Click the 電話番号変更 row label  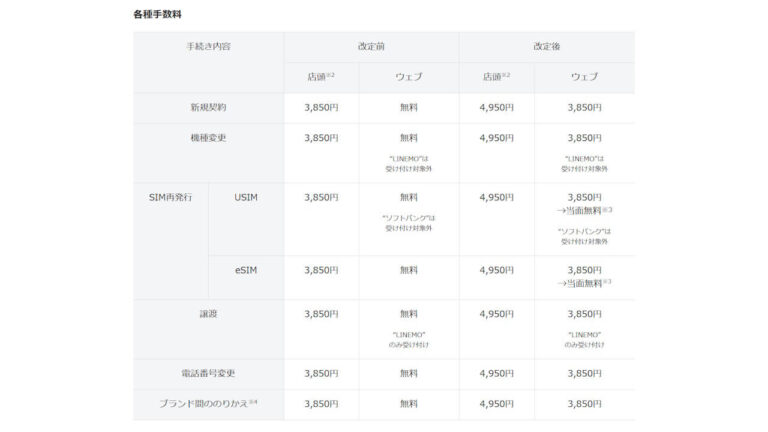208,373
